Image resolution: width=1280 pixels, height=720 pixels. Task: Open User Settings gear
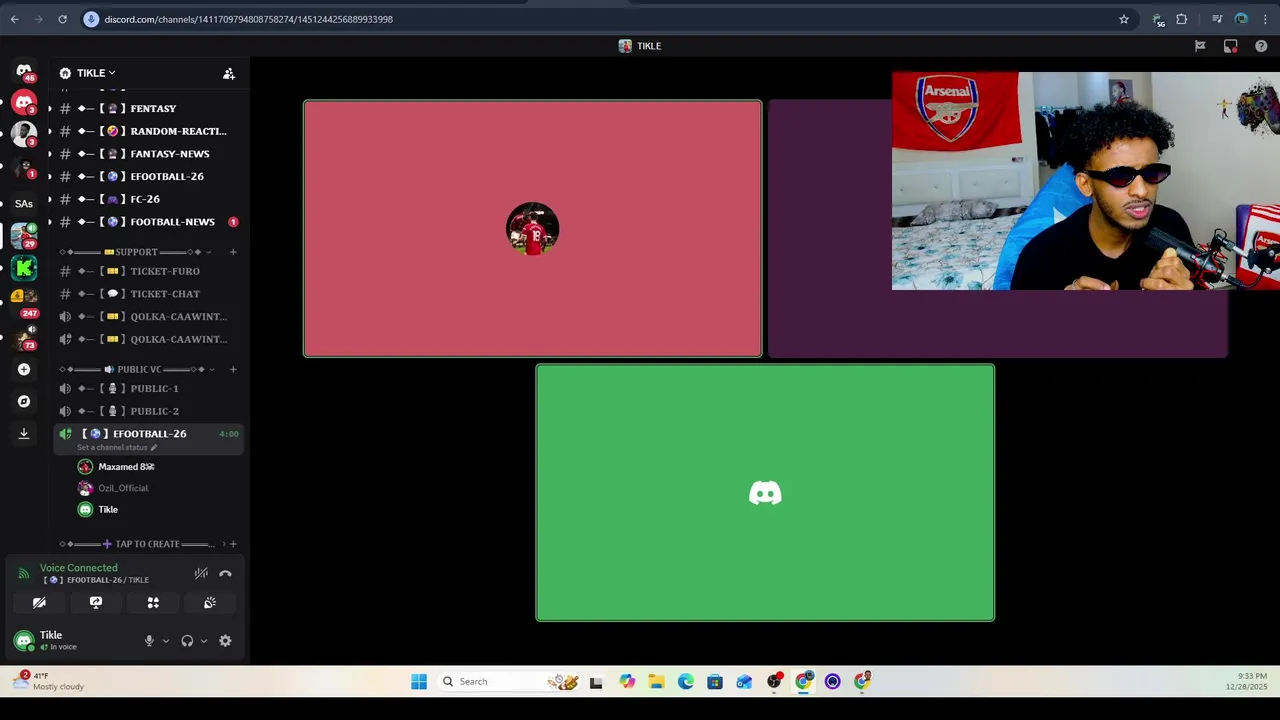[225, 641]
